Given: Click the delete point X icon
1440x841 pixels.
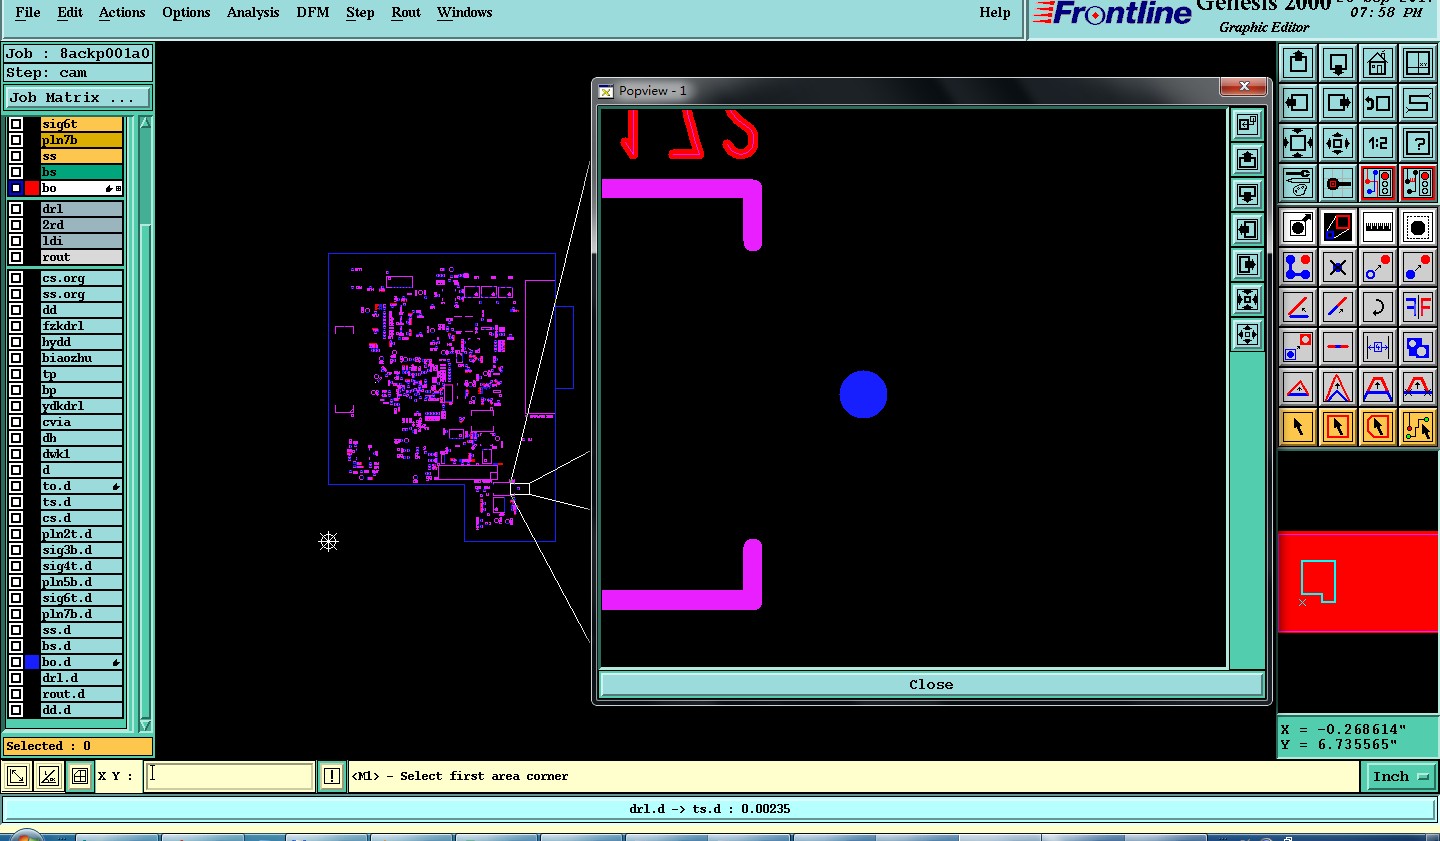Looking at the screenshot, I should click(1338, 268).
